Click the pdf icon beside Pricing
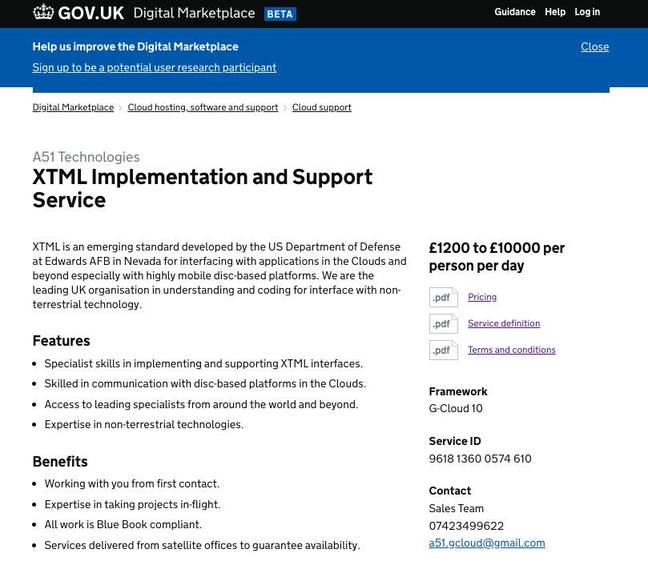The width and height of the screenshot is (648, 569). point(443,297)
